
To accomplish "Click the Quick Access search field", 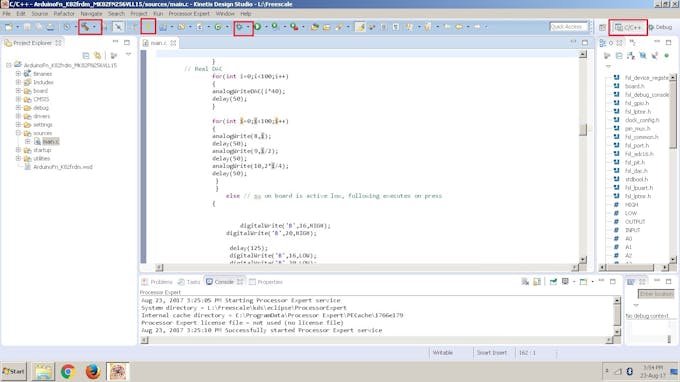I will (569, 27).
